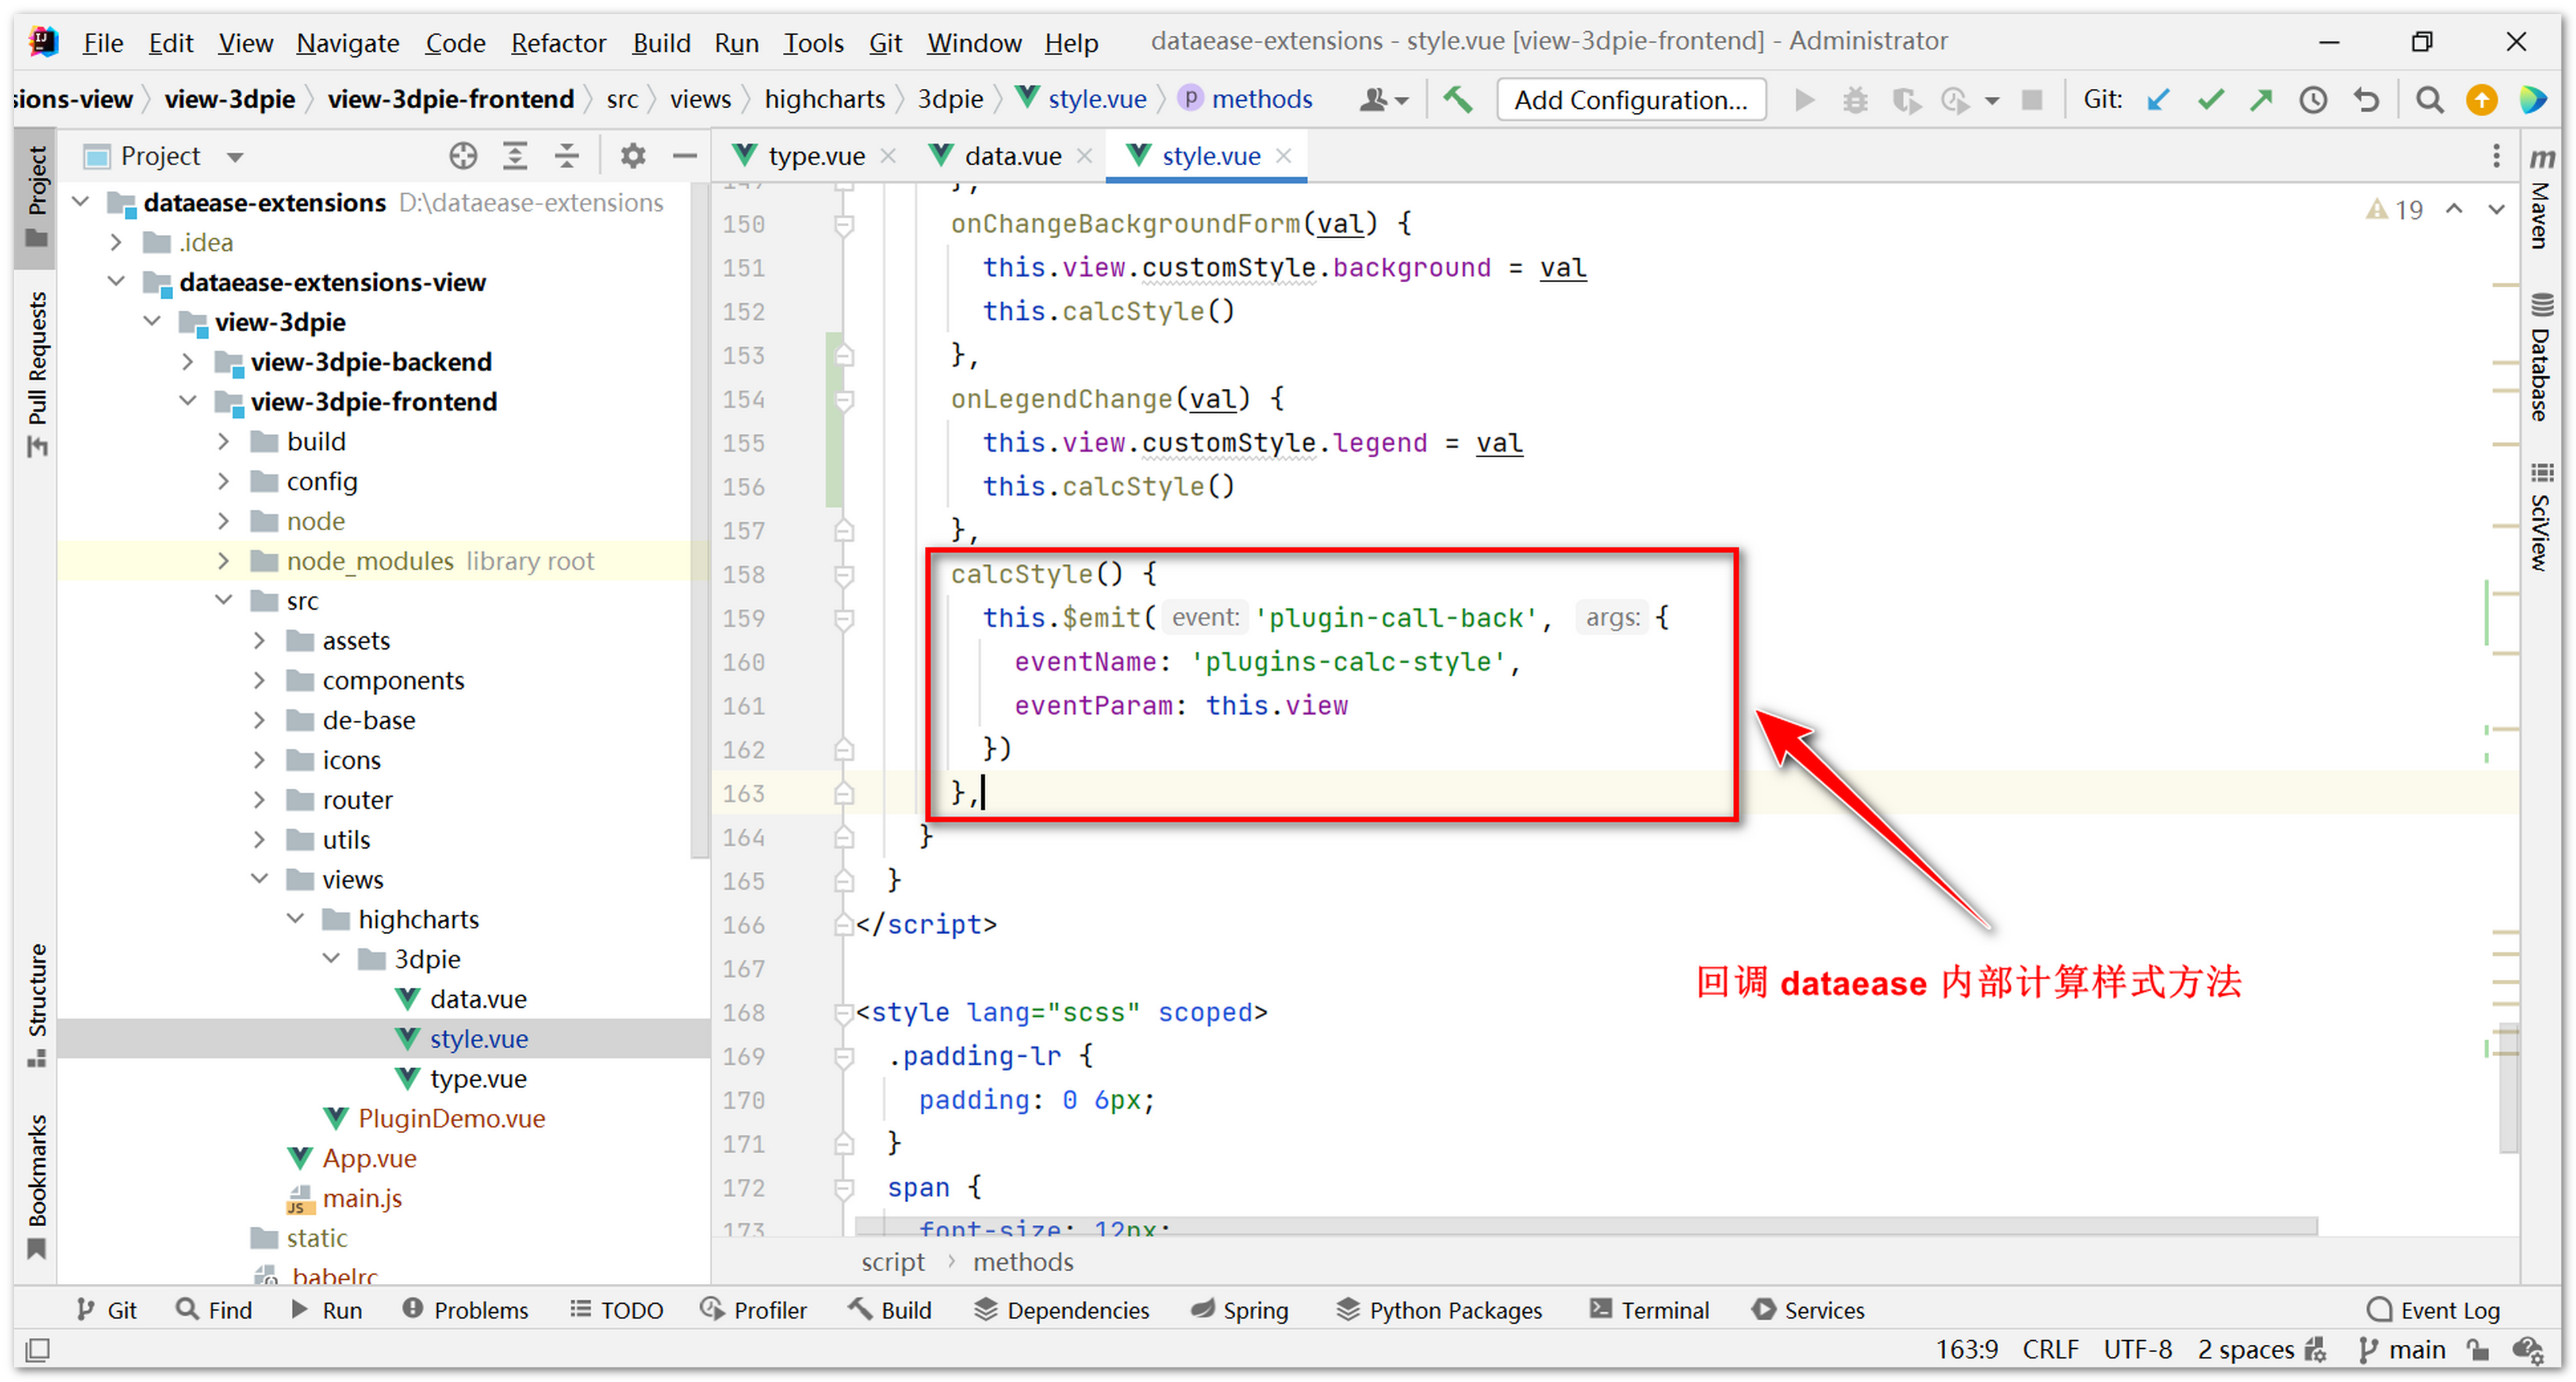Open Git history clock icon
This screenshot has height=1382, width=2576.
[2313, 99]
